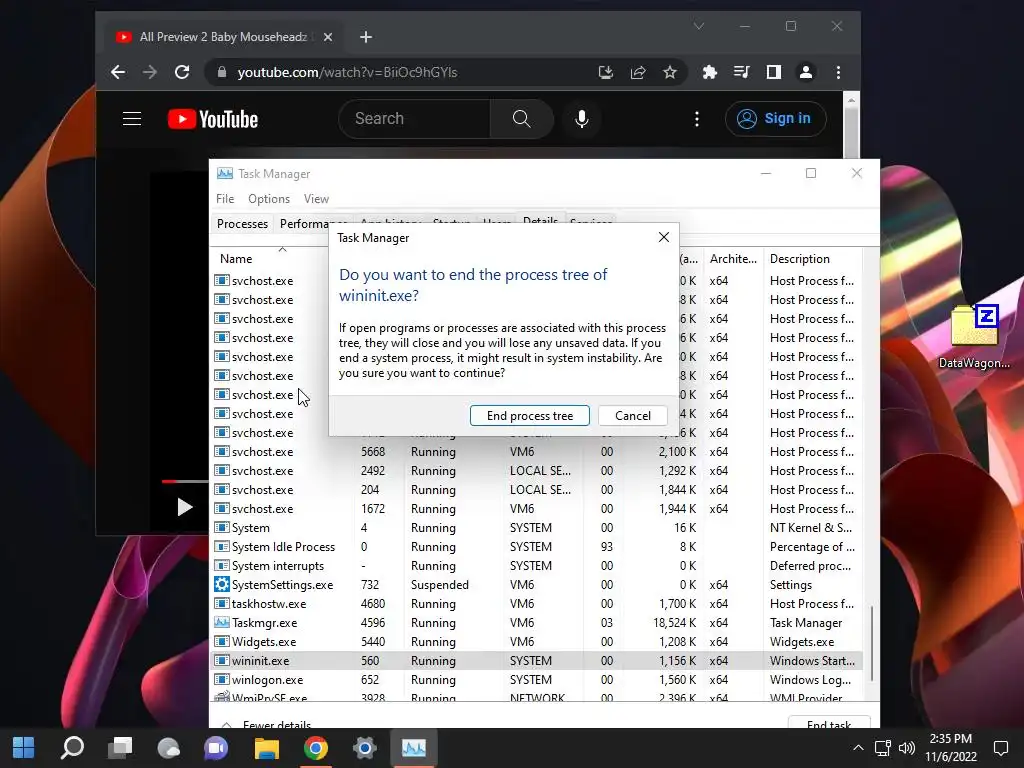Open taskbar Search

72,748
